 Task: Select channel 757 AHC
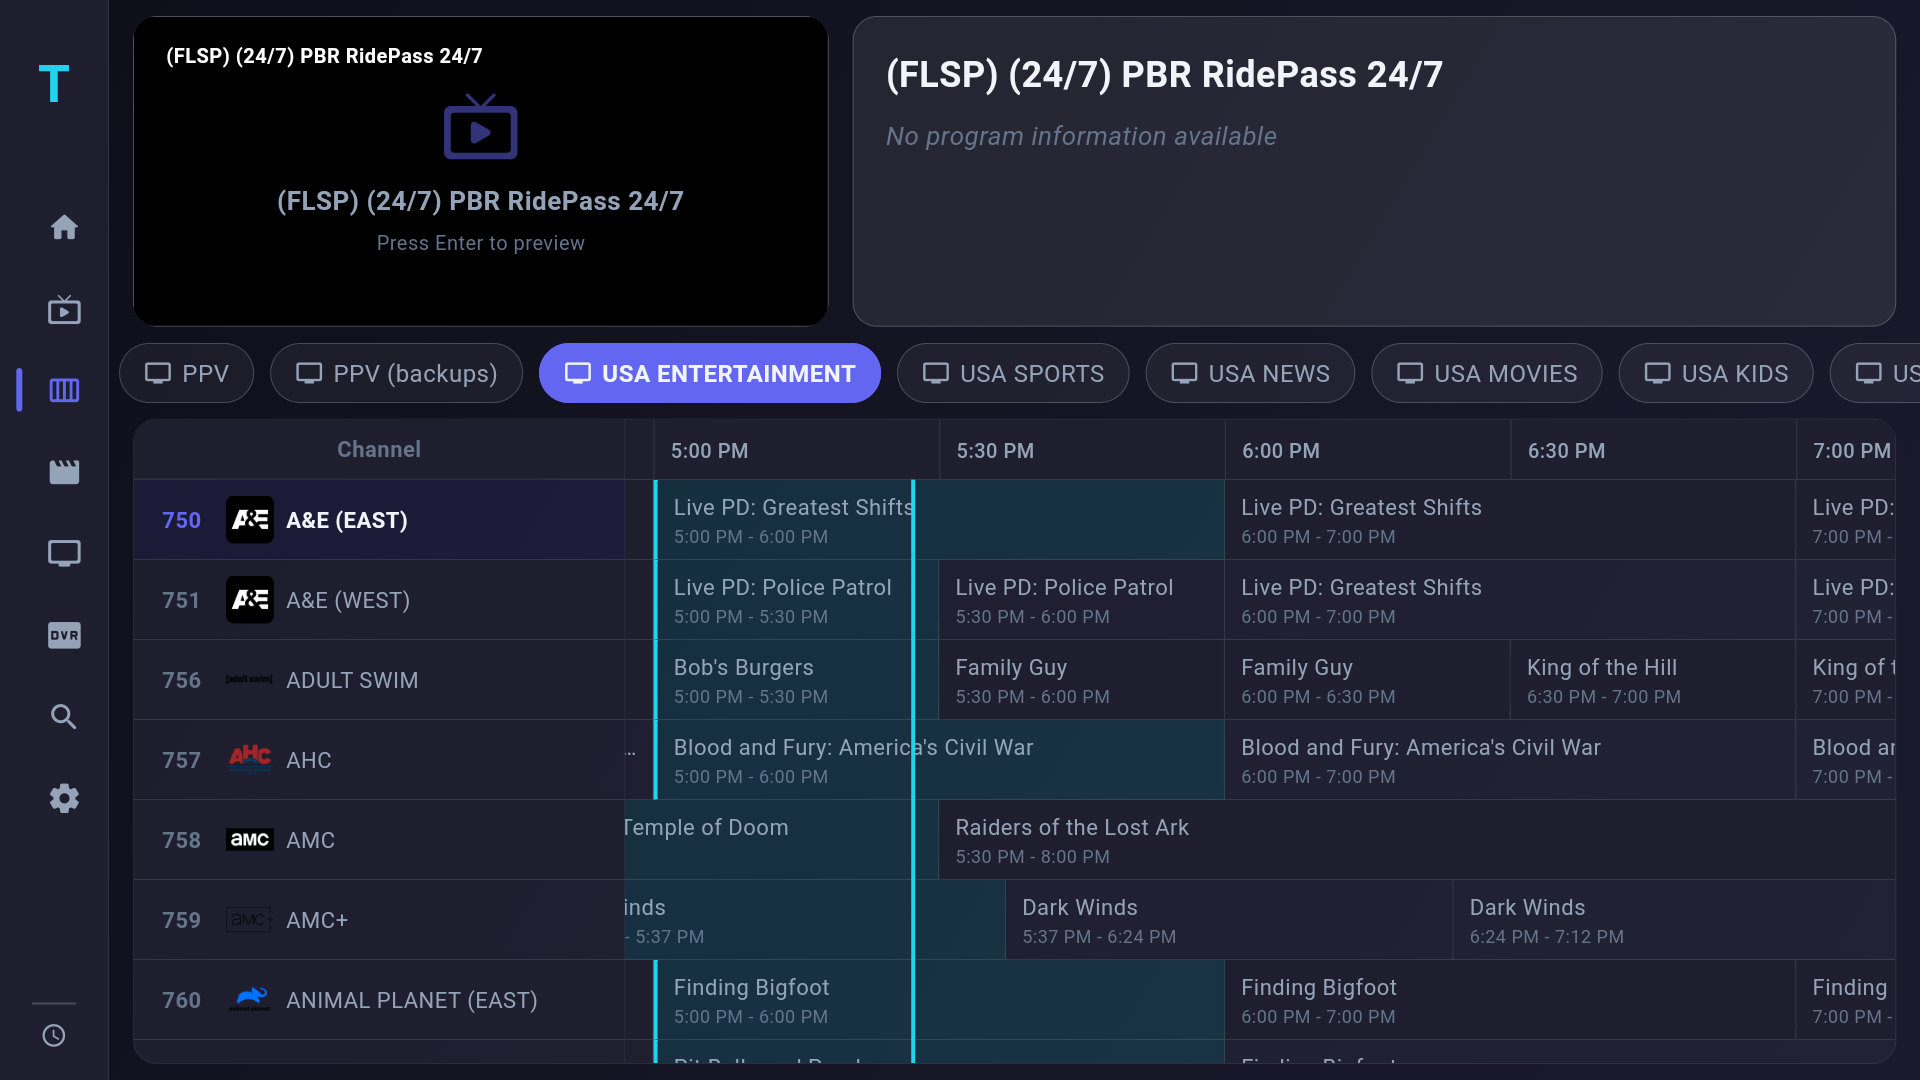pyautogui.click(x=379, y=760)
